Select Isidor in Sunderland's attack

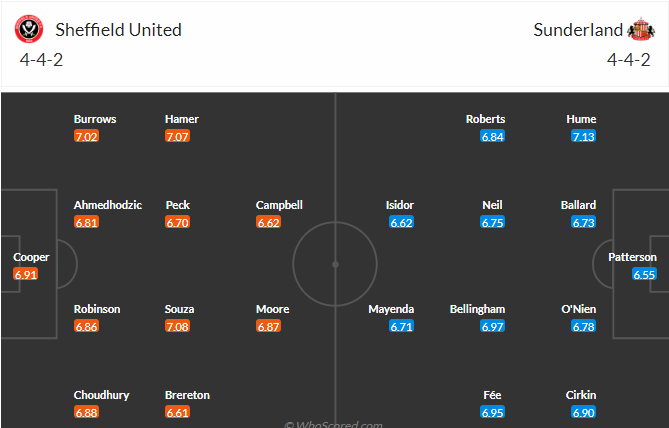click(400, 205)
